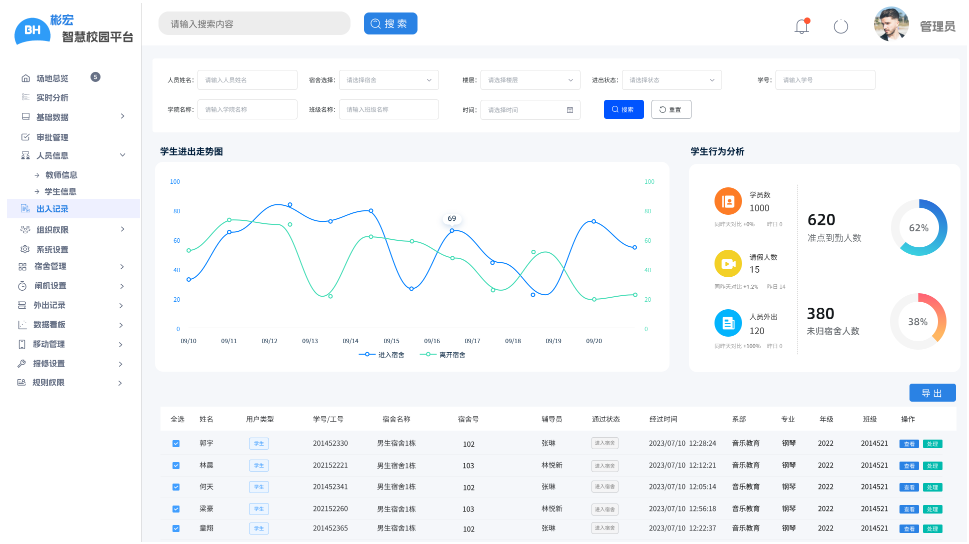
Task: Click the blue 导出 export button
Action: 932,393
